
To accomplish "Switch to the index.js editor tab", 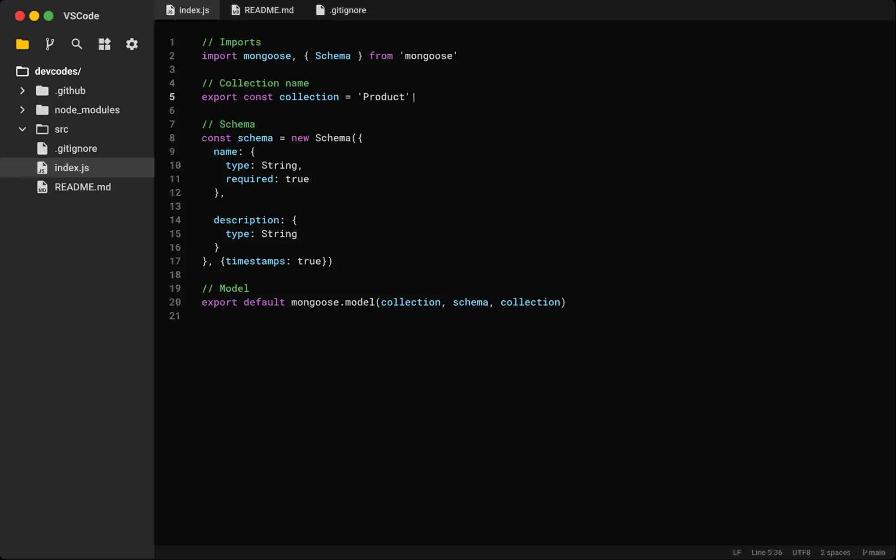I will tap(187, 10).
